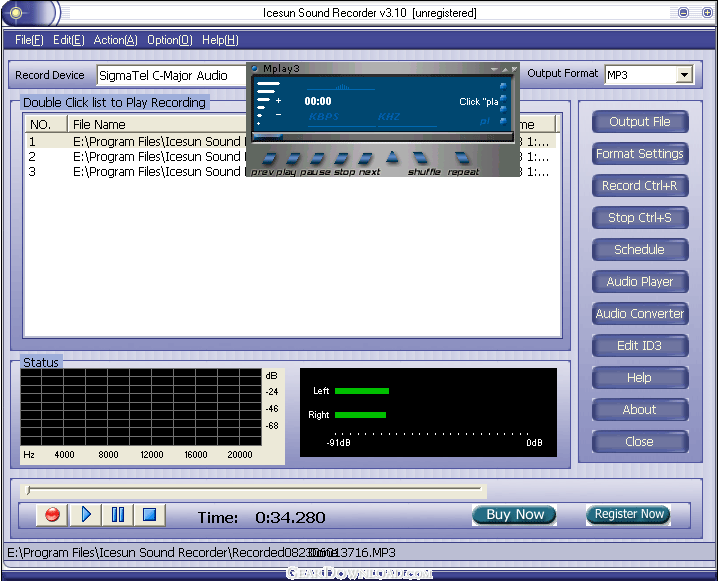
Task: Open the Audio Converter
Action: pyautogui.click(x=640, y=314)
